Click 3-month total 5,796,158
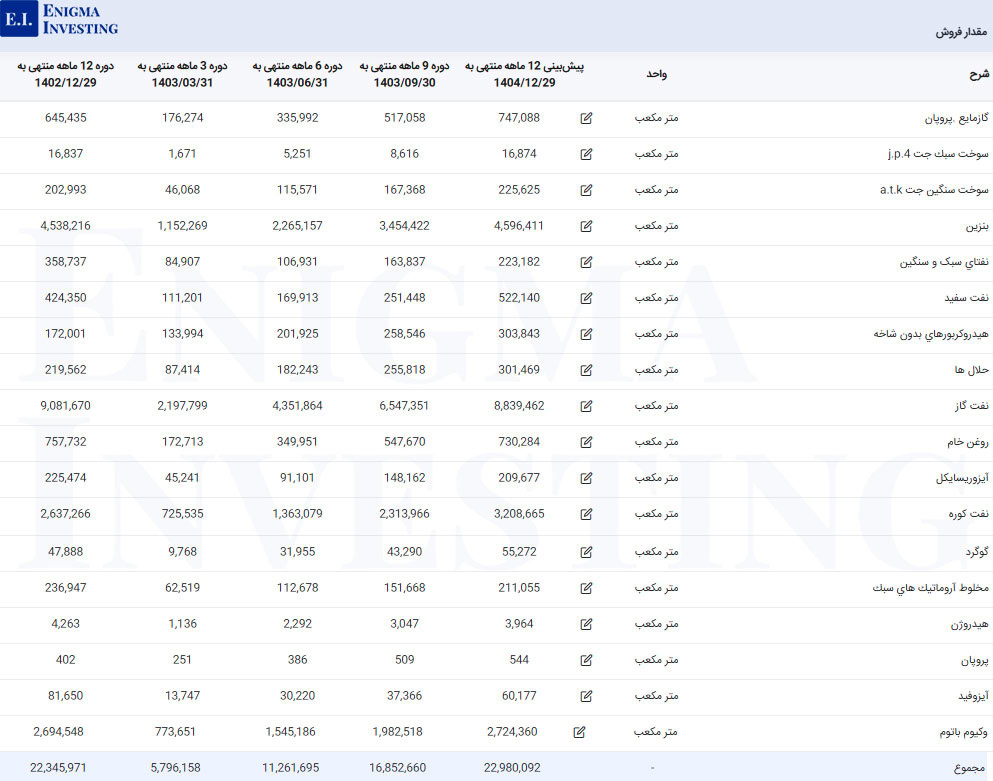 (175, 768)
